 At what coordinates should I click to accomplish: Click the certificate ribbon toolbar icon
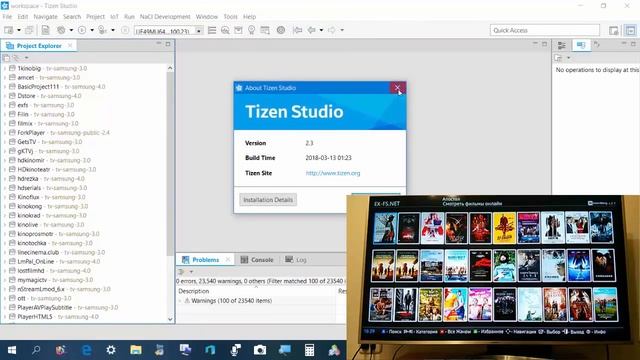point(251,30)
